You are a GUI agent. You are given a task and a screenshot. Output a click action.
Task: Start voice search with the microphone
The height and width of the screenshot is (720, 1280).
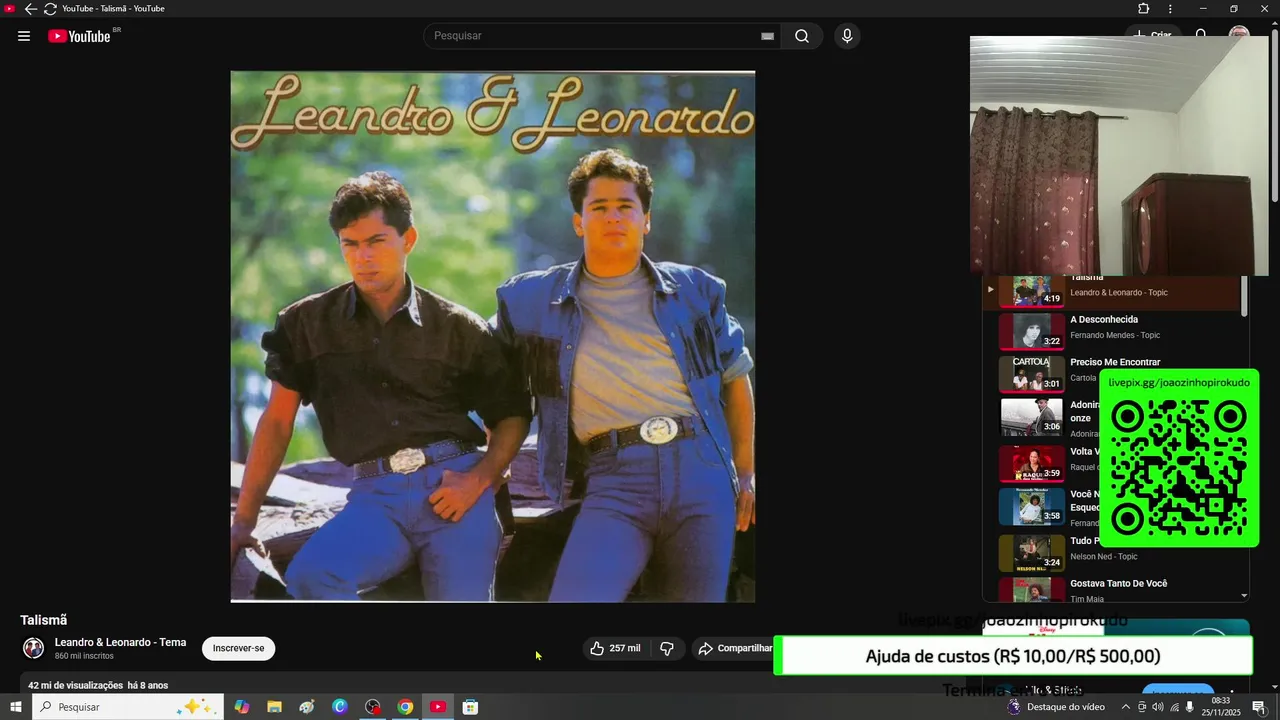847,36
